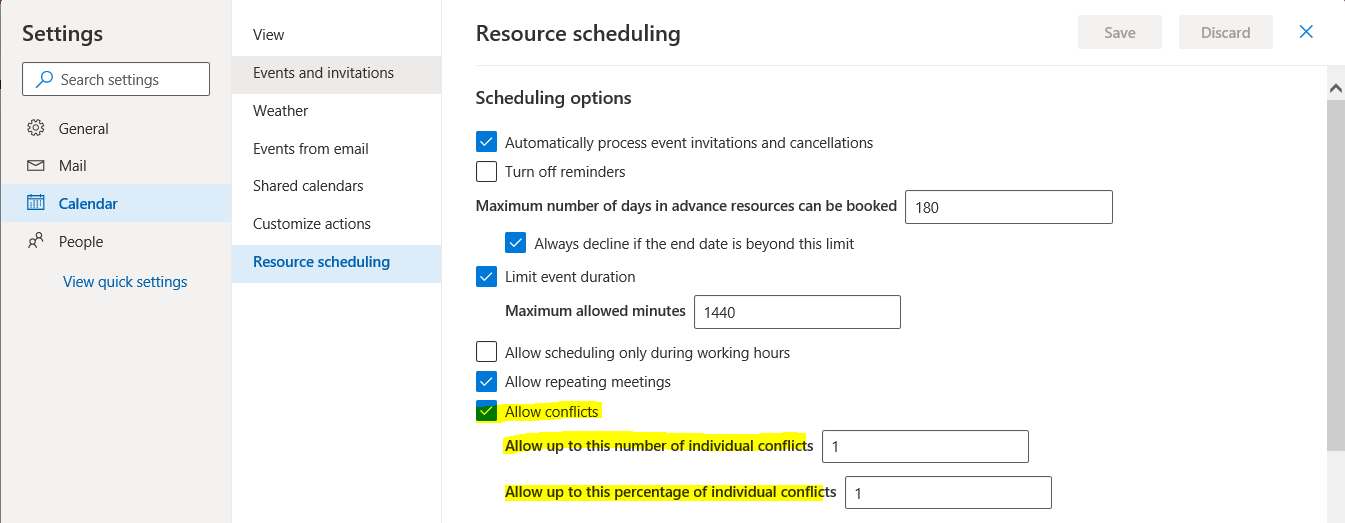Toggle Allow scheduling only during working hours

click(x=486, y=352)
